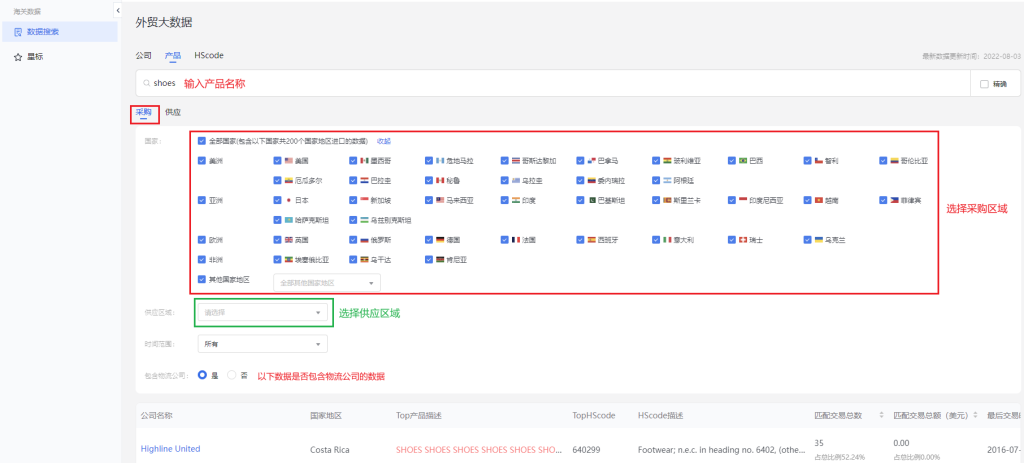Uncheck the 全部国家 checkbox

pyautogui.click(x=203, y=141)
